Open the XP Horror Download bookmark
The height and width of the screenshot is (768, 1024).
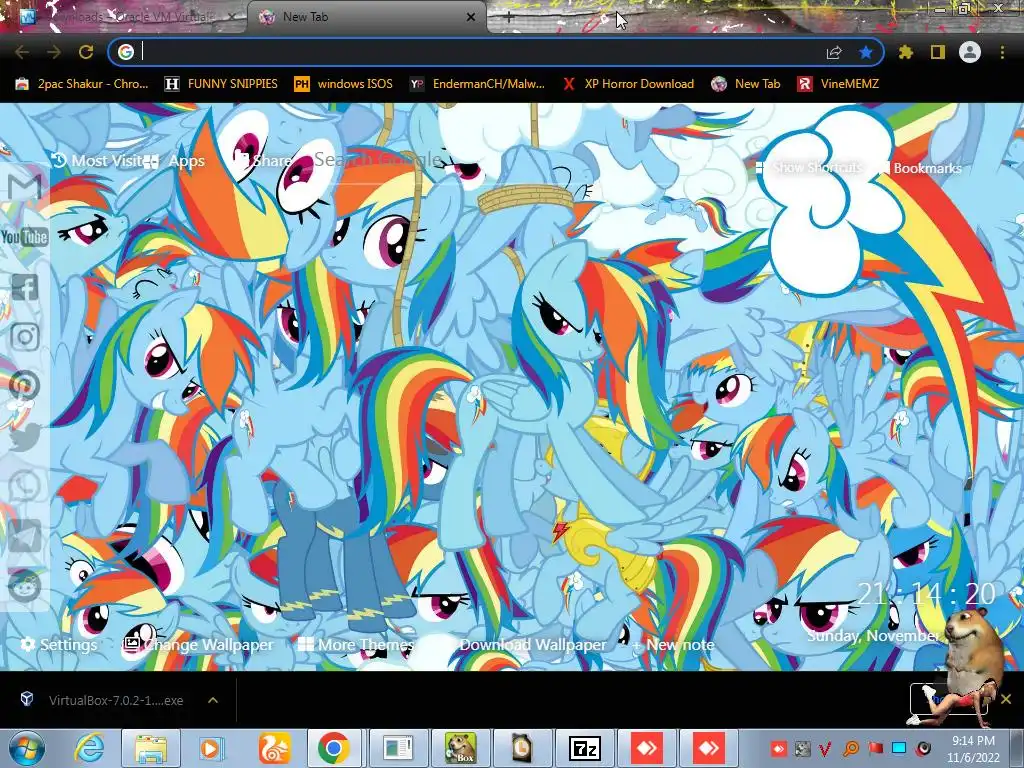(628, 84)
